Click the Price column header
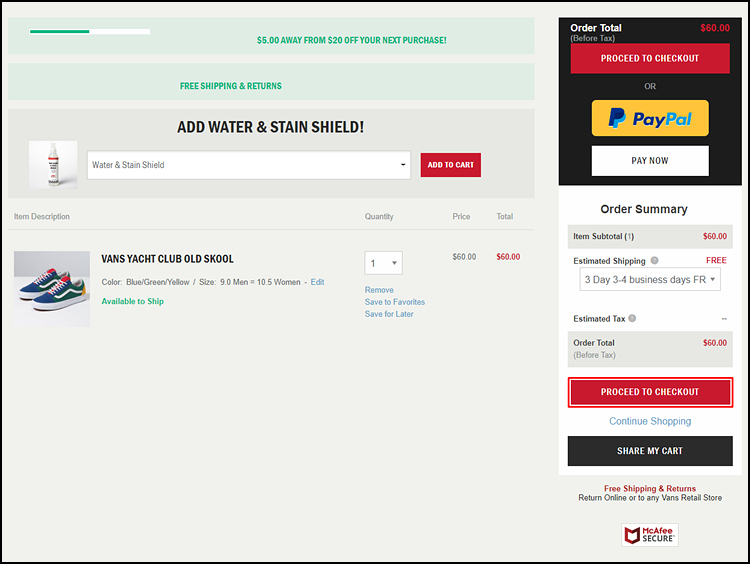 tap(461, 216)
